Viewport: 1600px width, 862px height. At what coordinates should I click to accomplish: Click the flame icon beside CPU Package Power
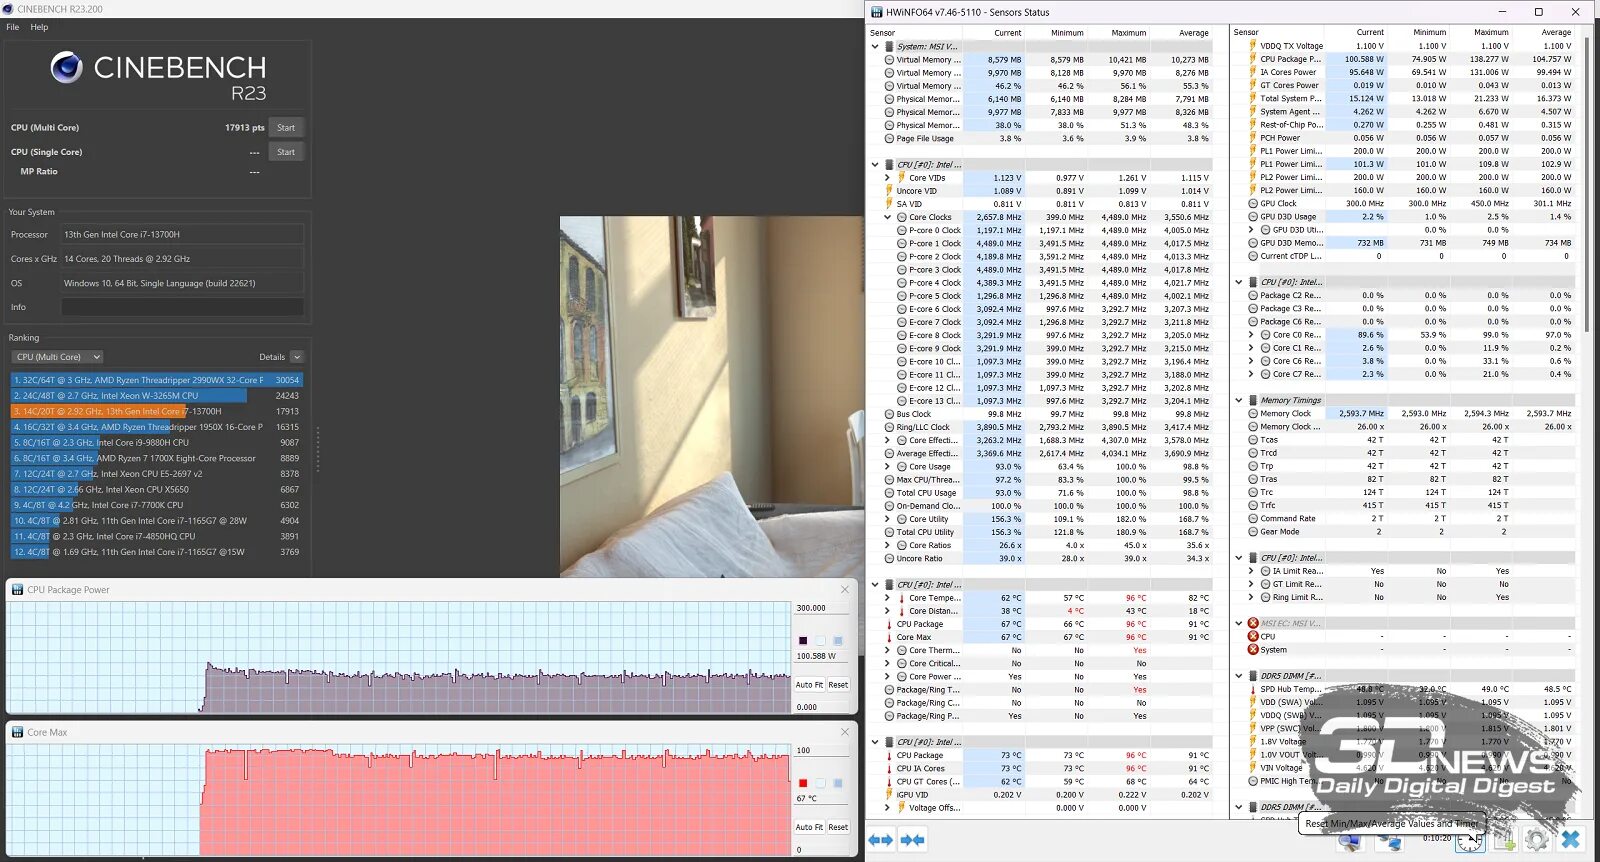pos(1253,59)
